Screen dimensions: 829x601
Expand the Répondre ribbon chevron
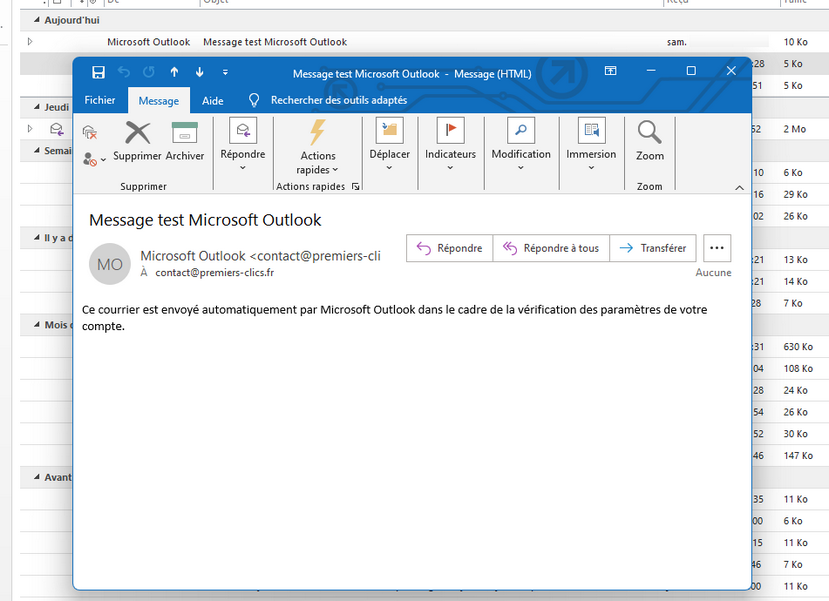coord(243,168)
